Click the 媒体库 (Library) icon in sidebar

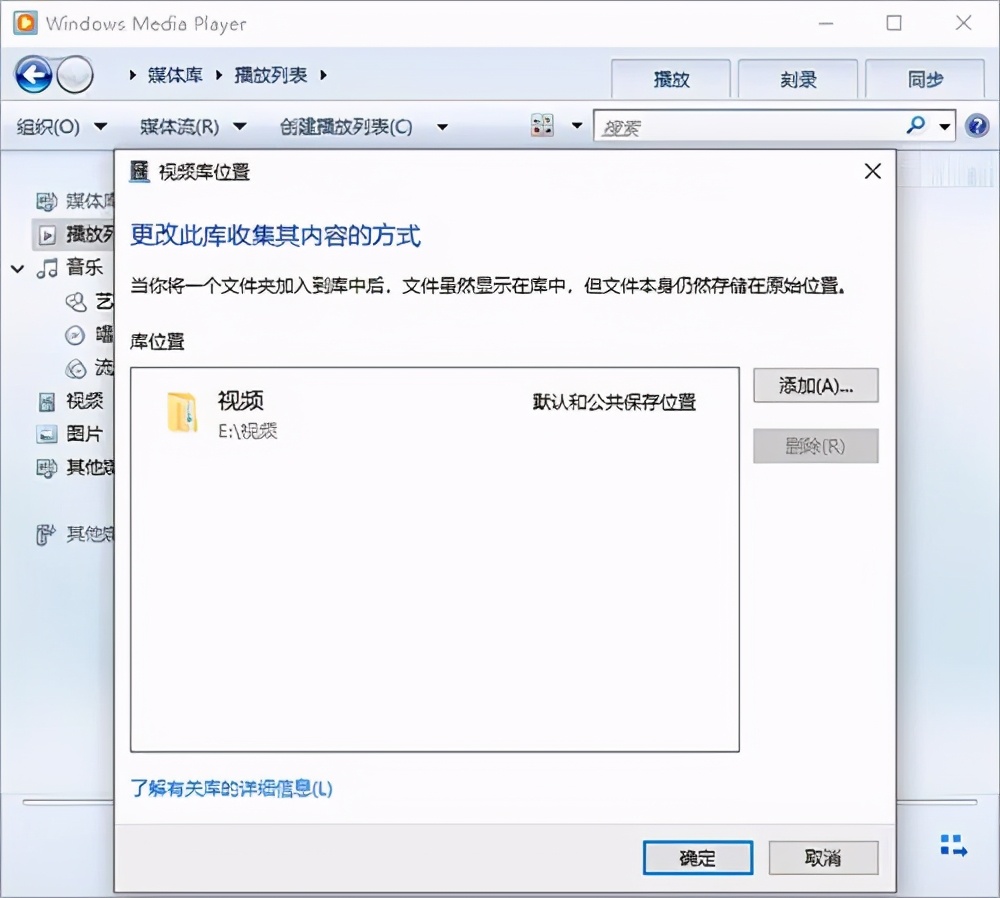pos(46,200)
